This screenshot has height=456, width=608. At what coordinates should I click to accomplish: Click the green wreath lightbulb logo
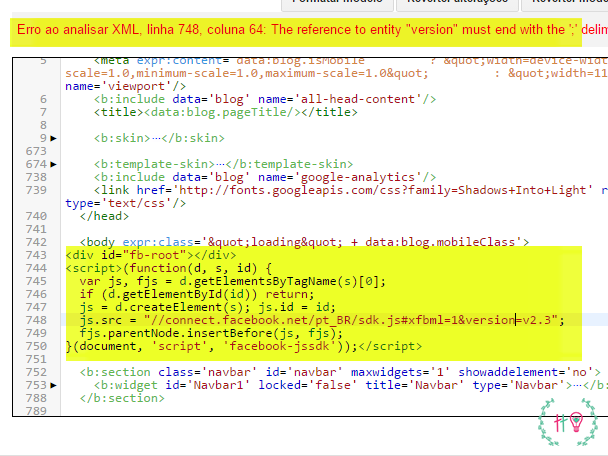(568, 422)
